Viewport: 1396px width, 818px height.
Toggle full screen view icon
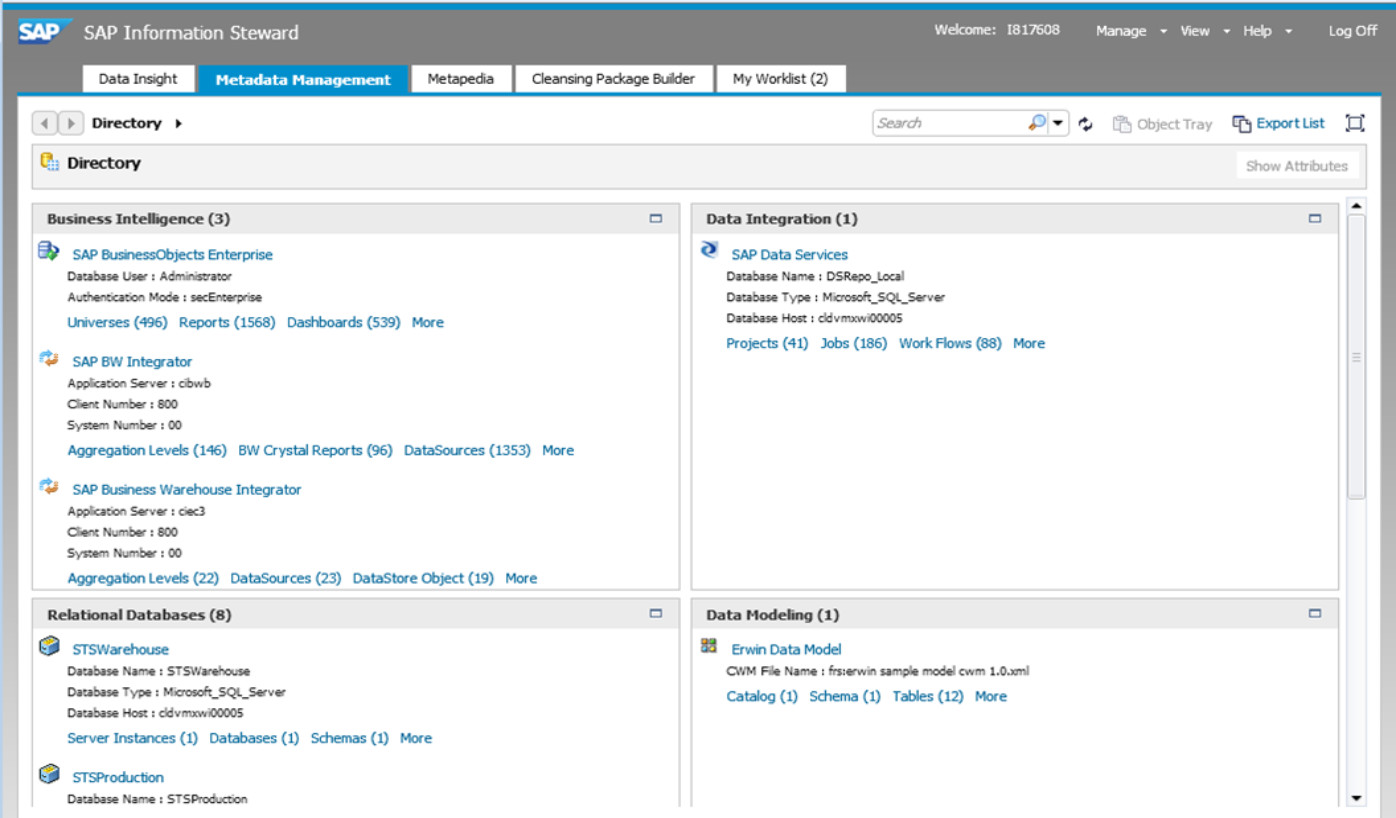point(1355,123)
